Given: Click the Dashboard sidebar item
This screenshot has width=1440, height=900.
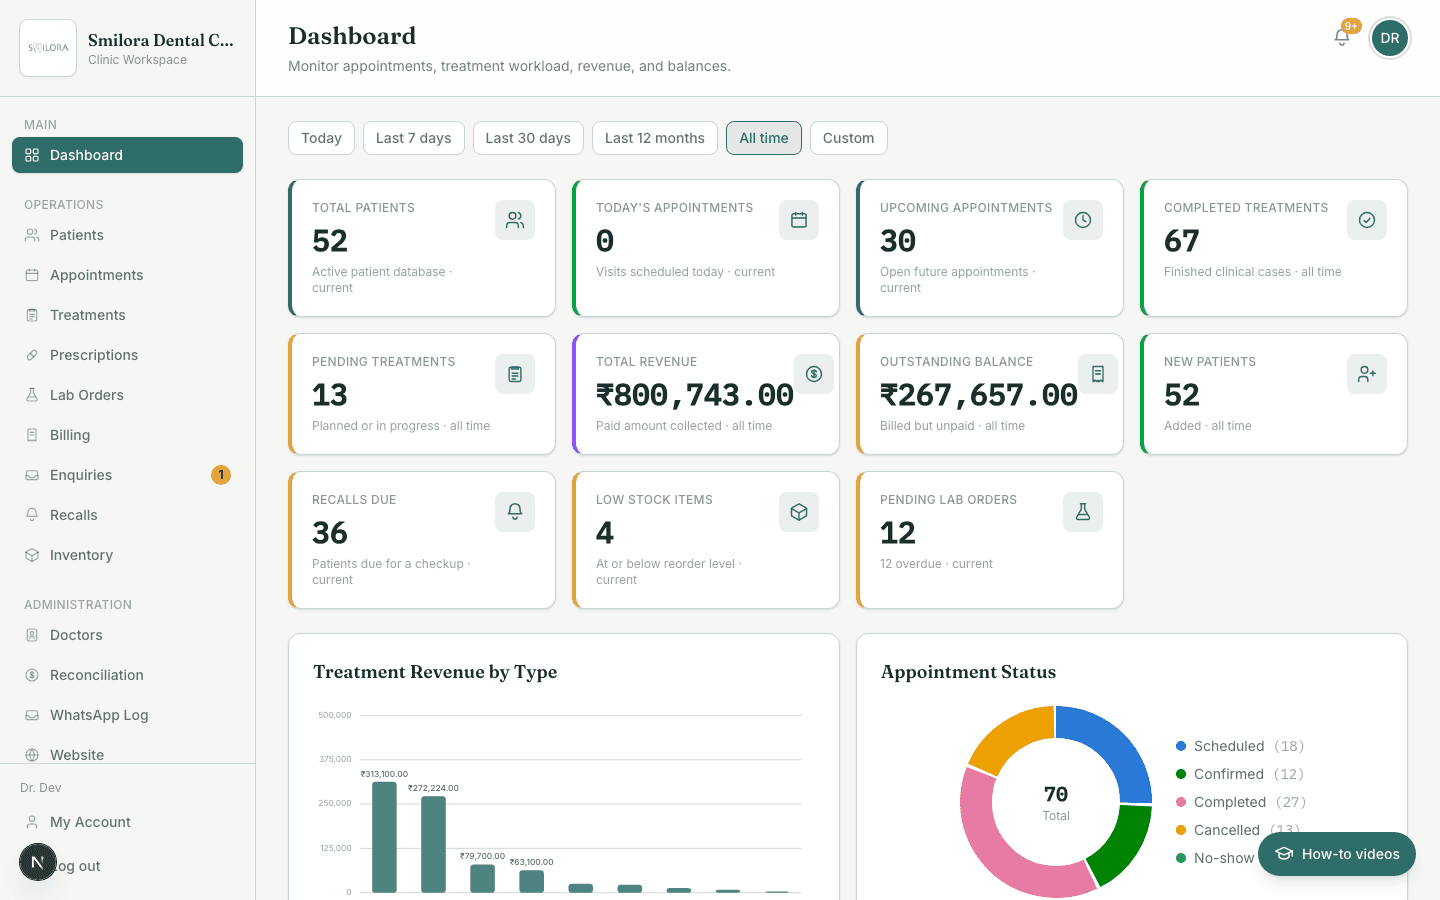Looking at the screenshot, I should click(127, 155).
